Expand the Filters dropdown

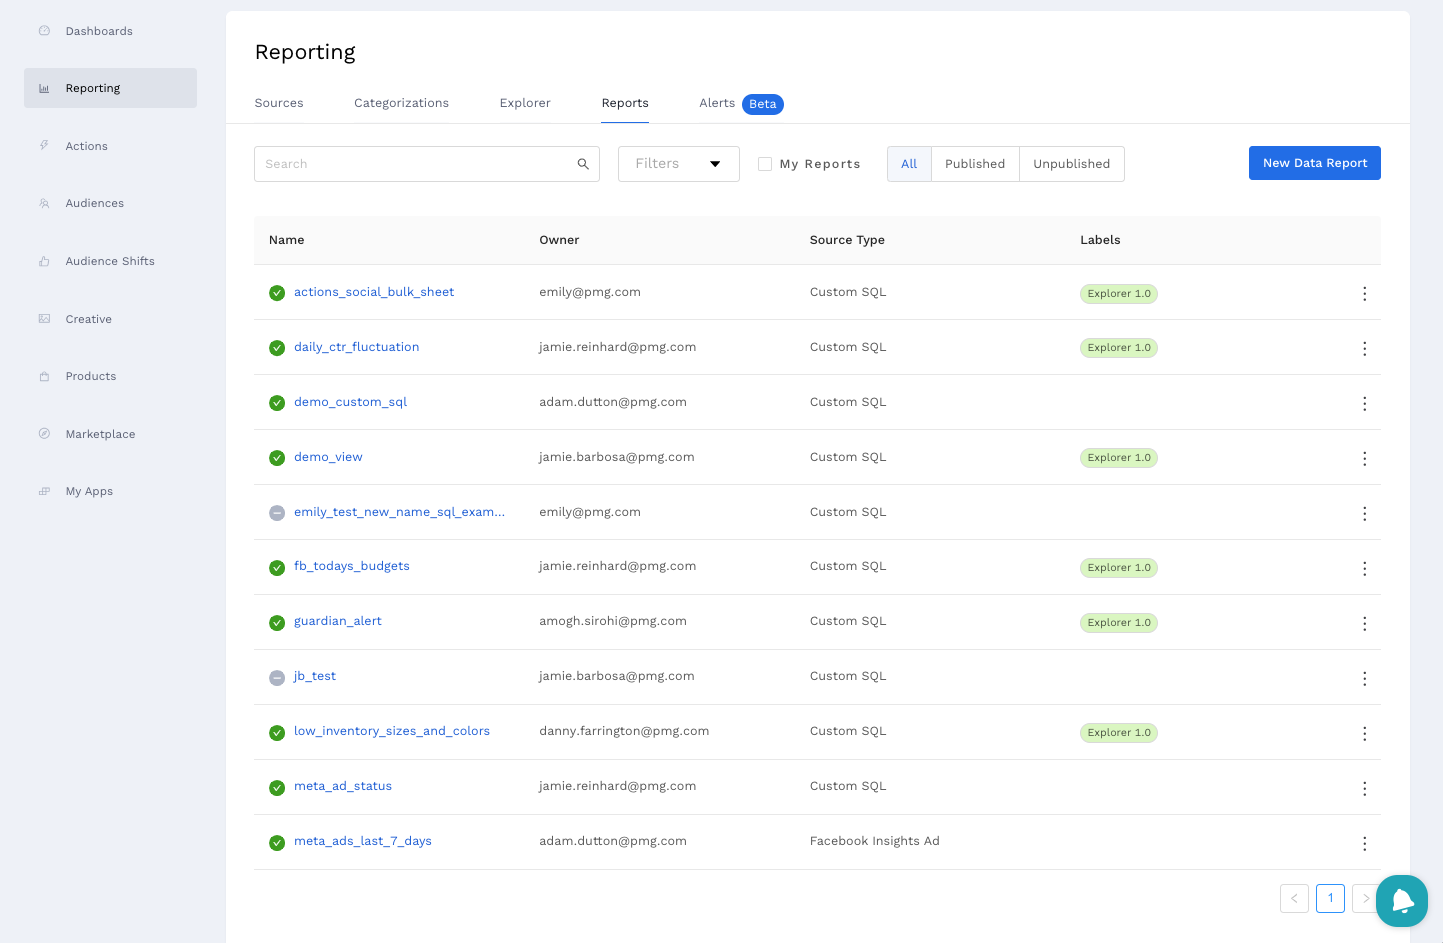click(x=678, y=164)
